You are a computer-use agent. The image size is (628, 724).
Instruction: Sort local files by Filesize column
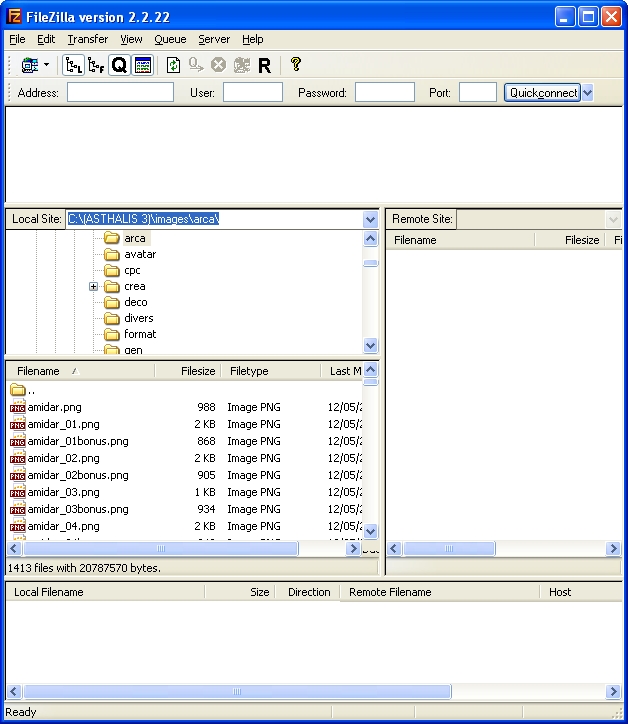(188, 371)
